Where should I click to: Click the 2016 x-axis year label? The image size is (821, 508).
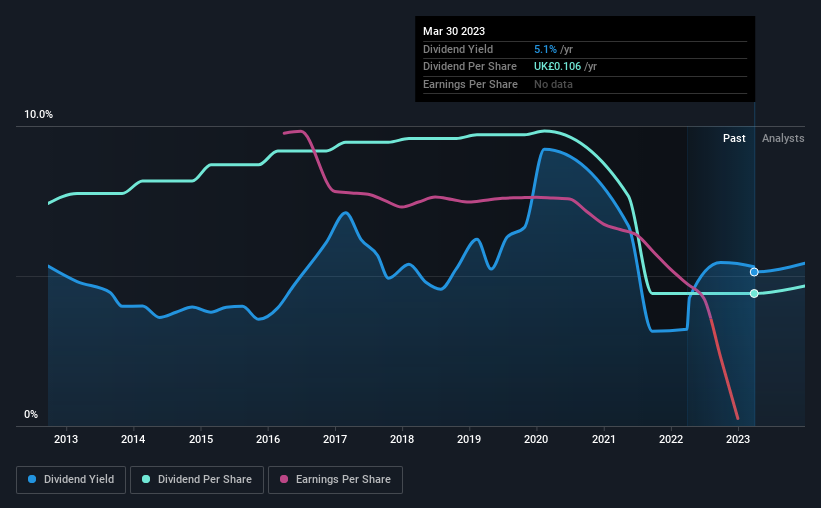click(268, 439)
